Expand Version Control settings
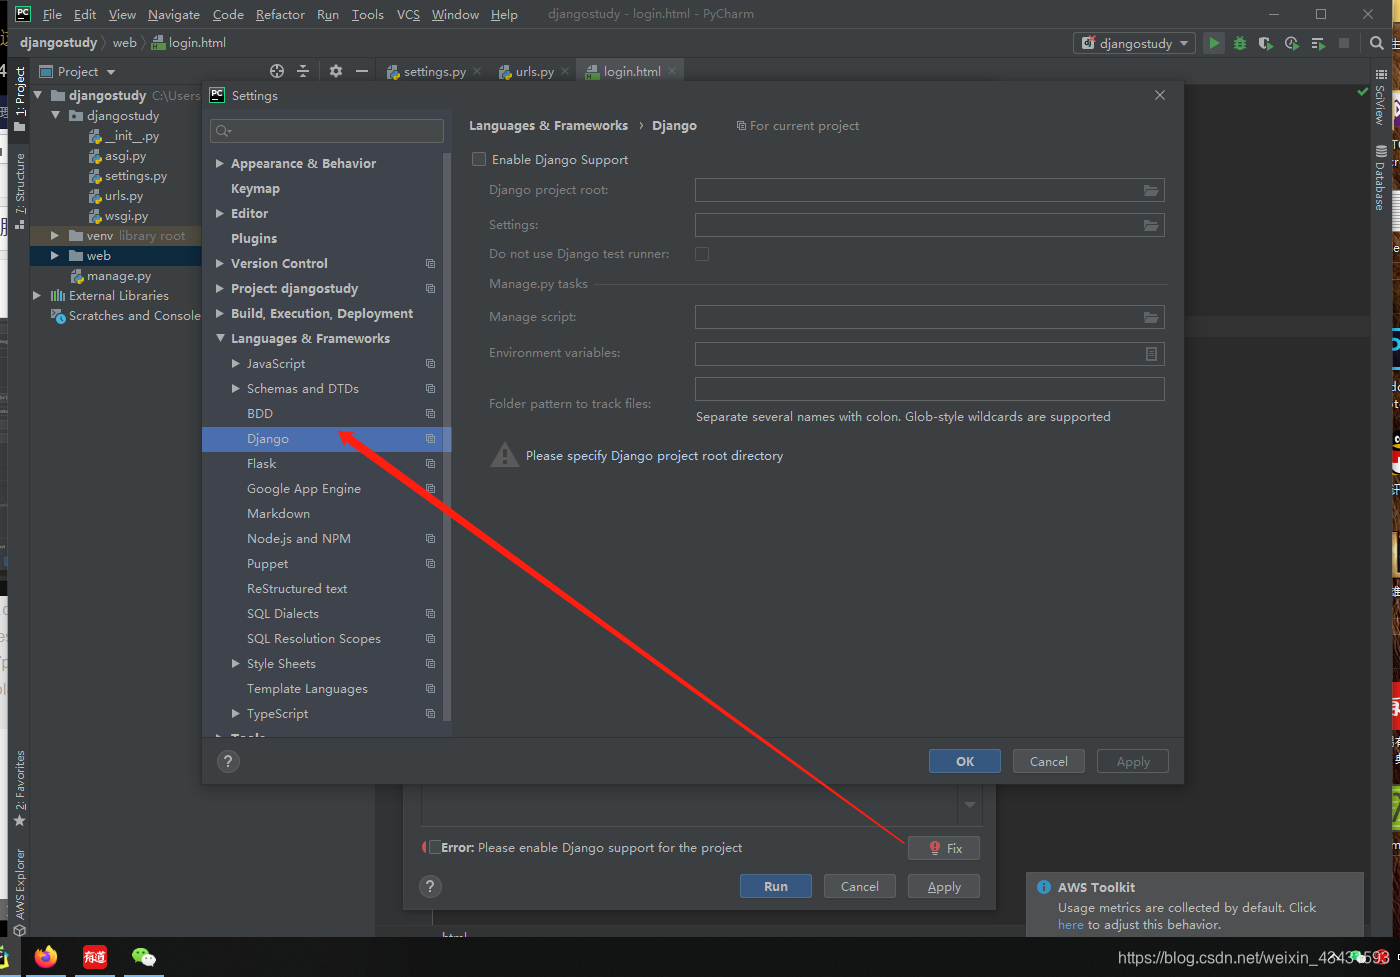This screenshot has height=977, width=1400. (220, 263)
